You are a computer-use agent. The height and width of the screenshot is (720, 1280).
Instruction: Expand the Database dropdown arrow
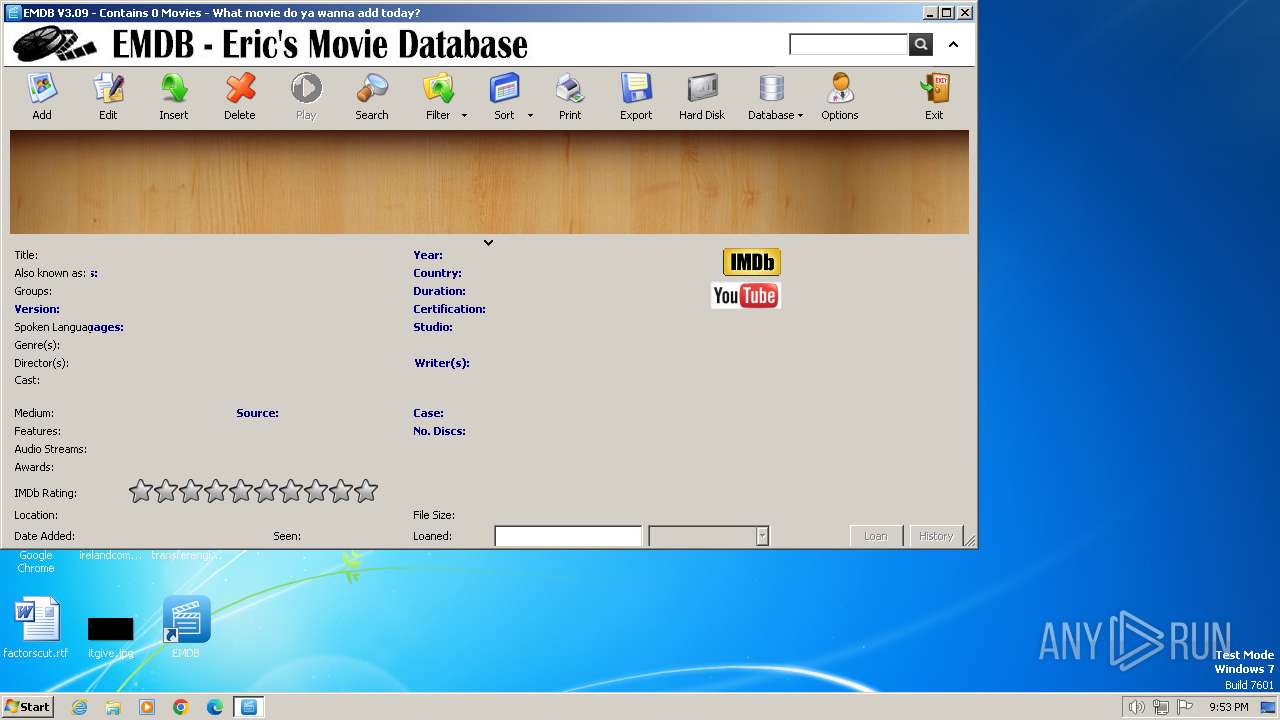click(x=800, y=116)
